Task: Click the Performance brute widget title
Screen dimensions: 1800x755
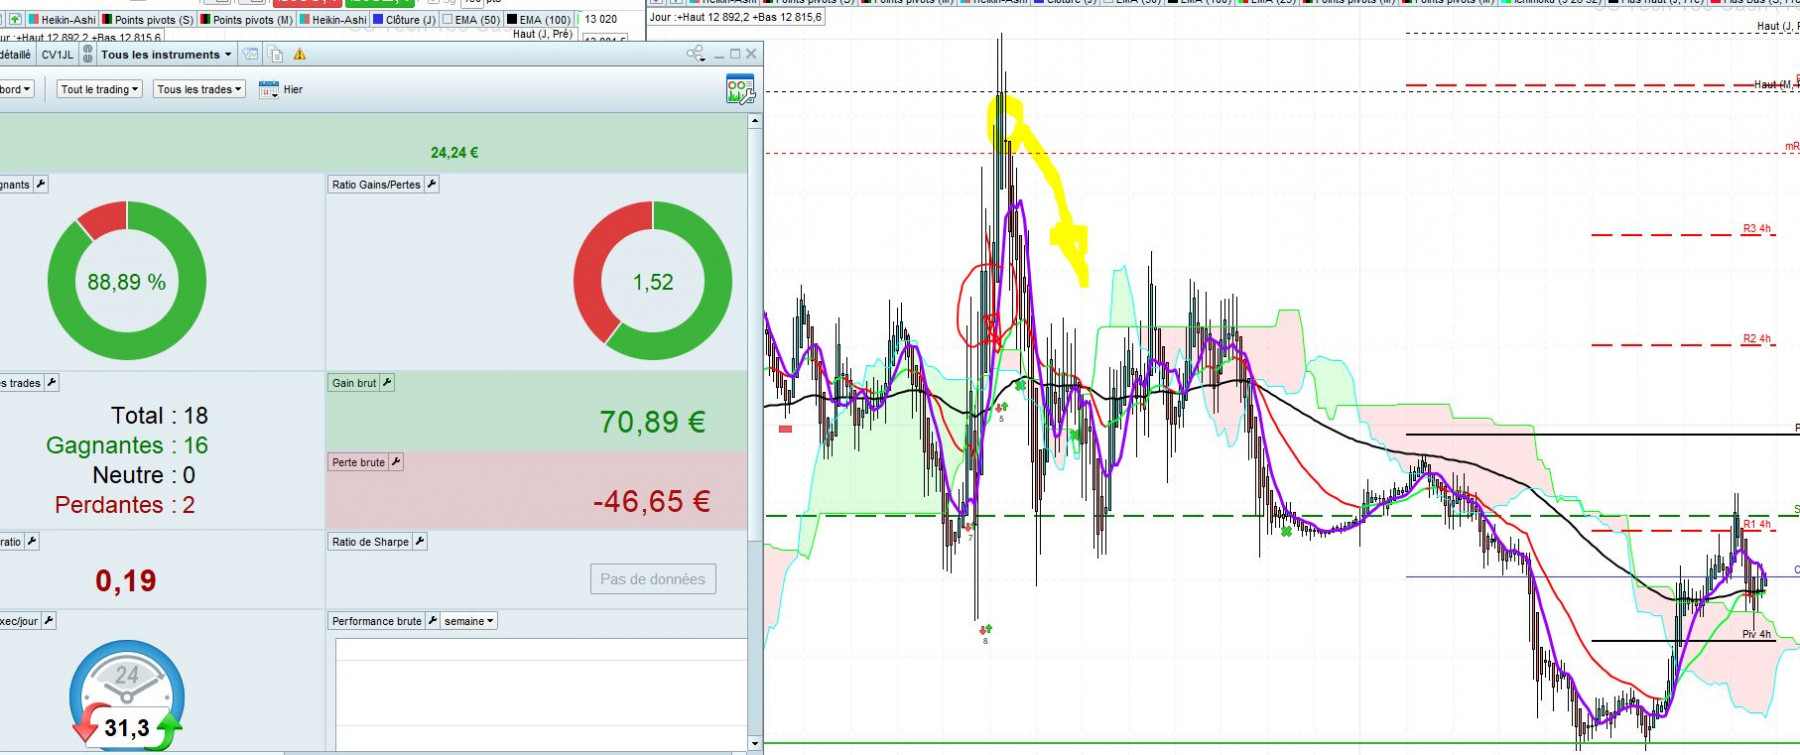Action: click(377, 621)
